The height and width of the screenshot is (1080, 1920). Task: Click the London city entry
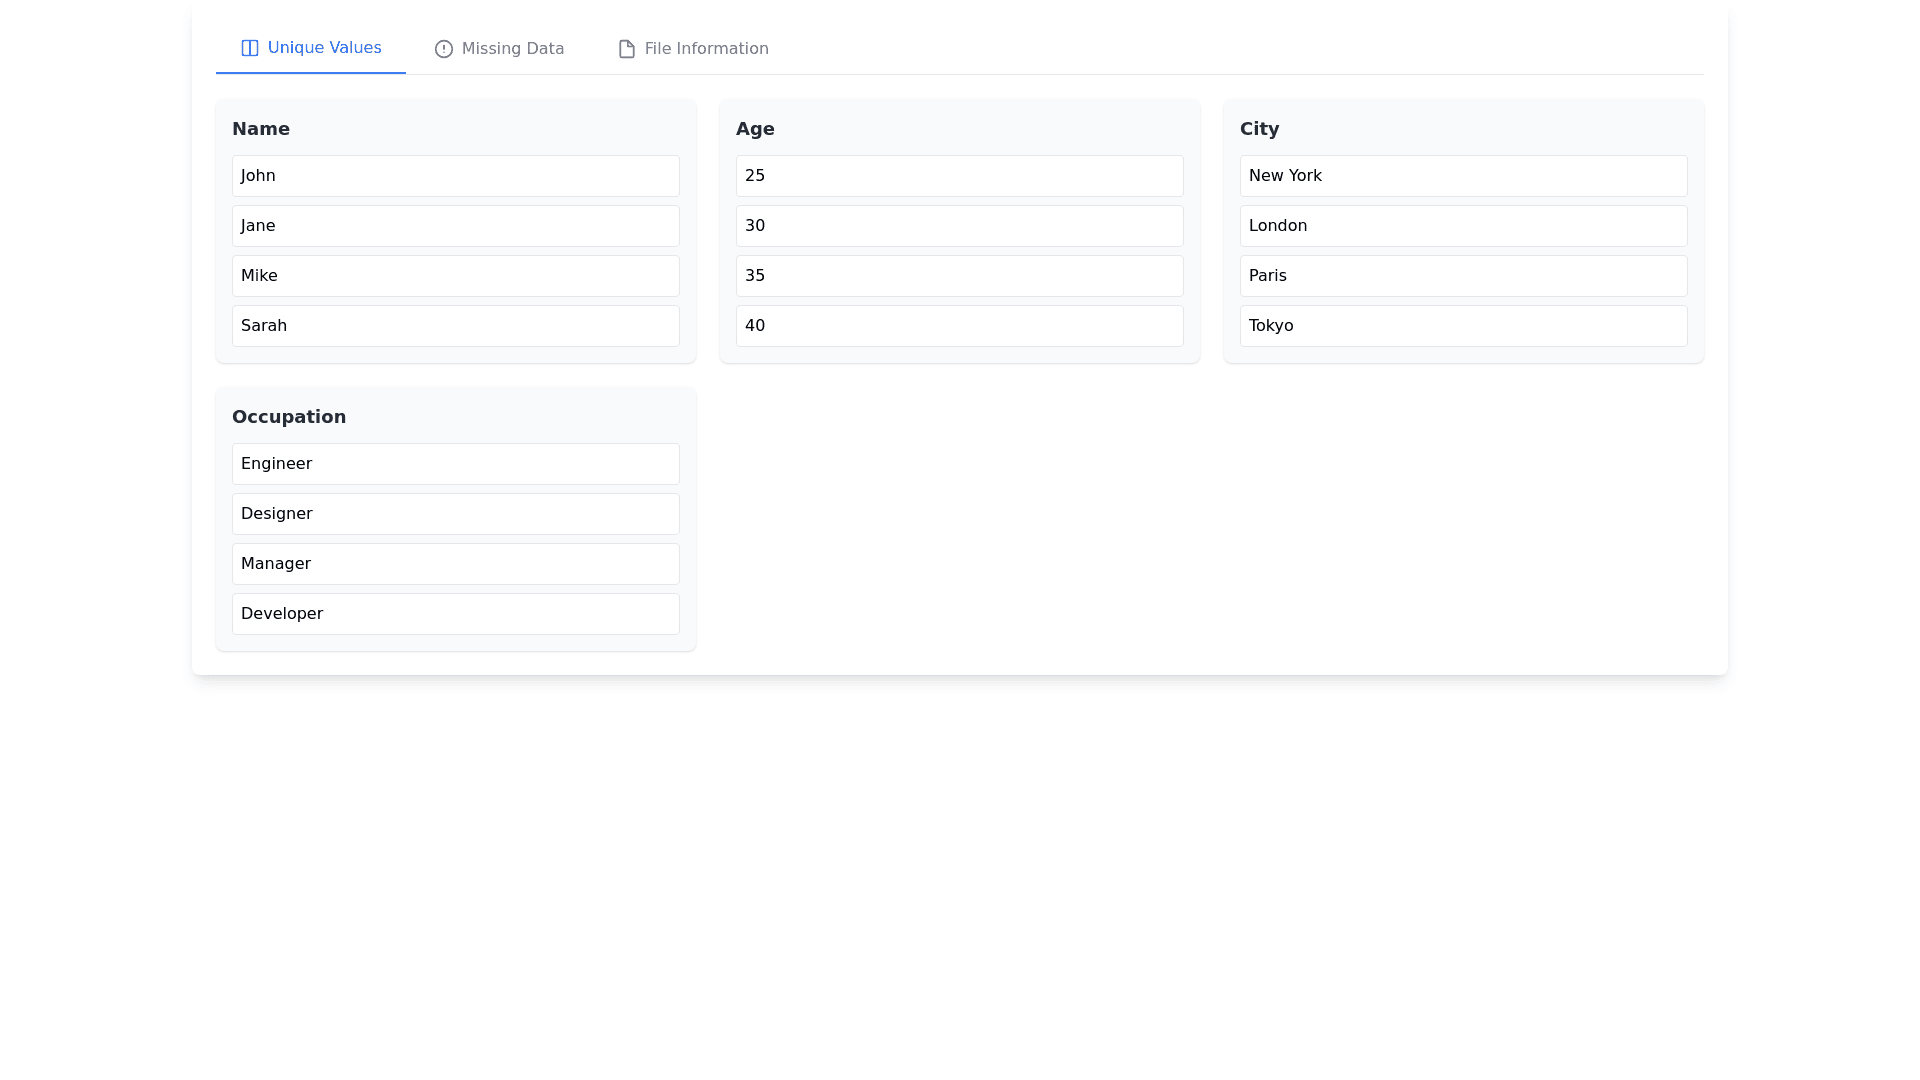pyautogui.click(x=1463, y=226)
